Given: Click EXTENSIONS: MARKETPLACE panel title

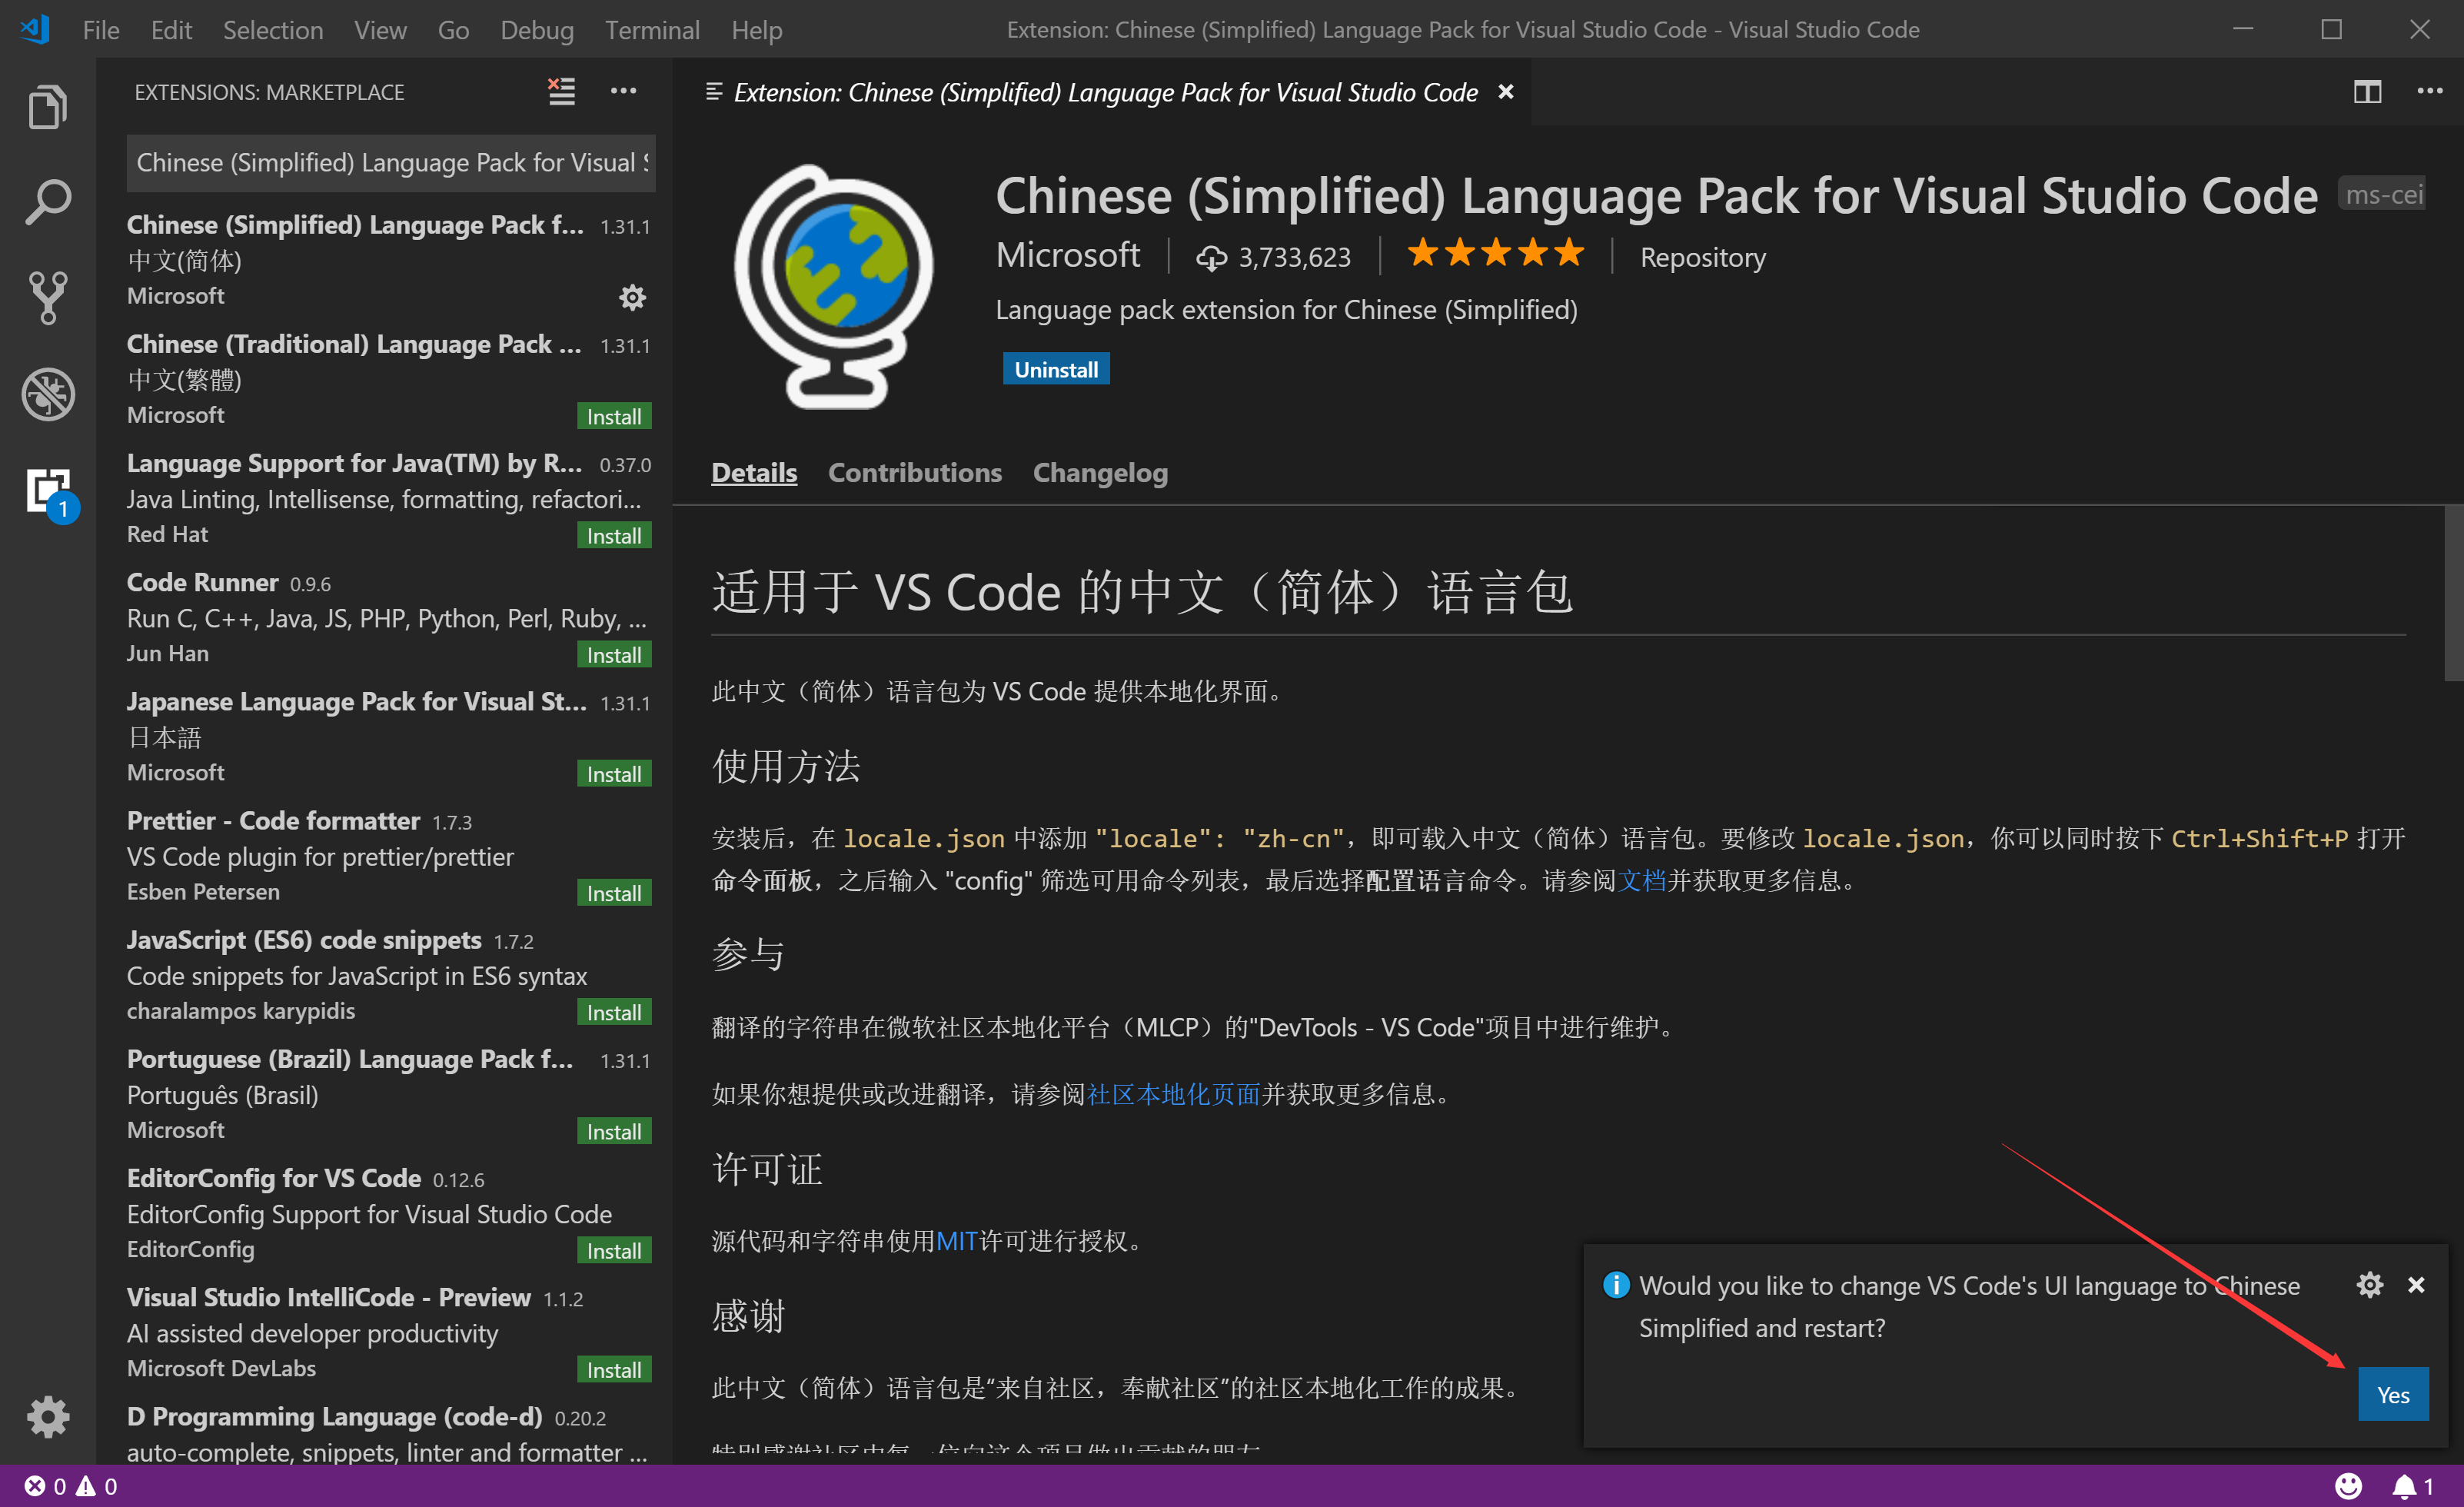Looking at the screenshot, I should coord(269,92).
